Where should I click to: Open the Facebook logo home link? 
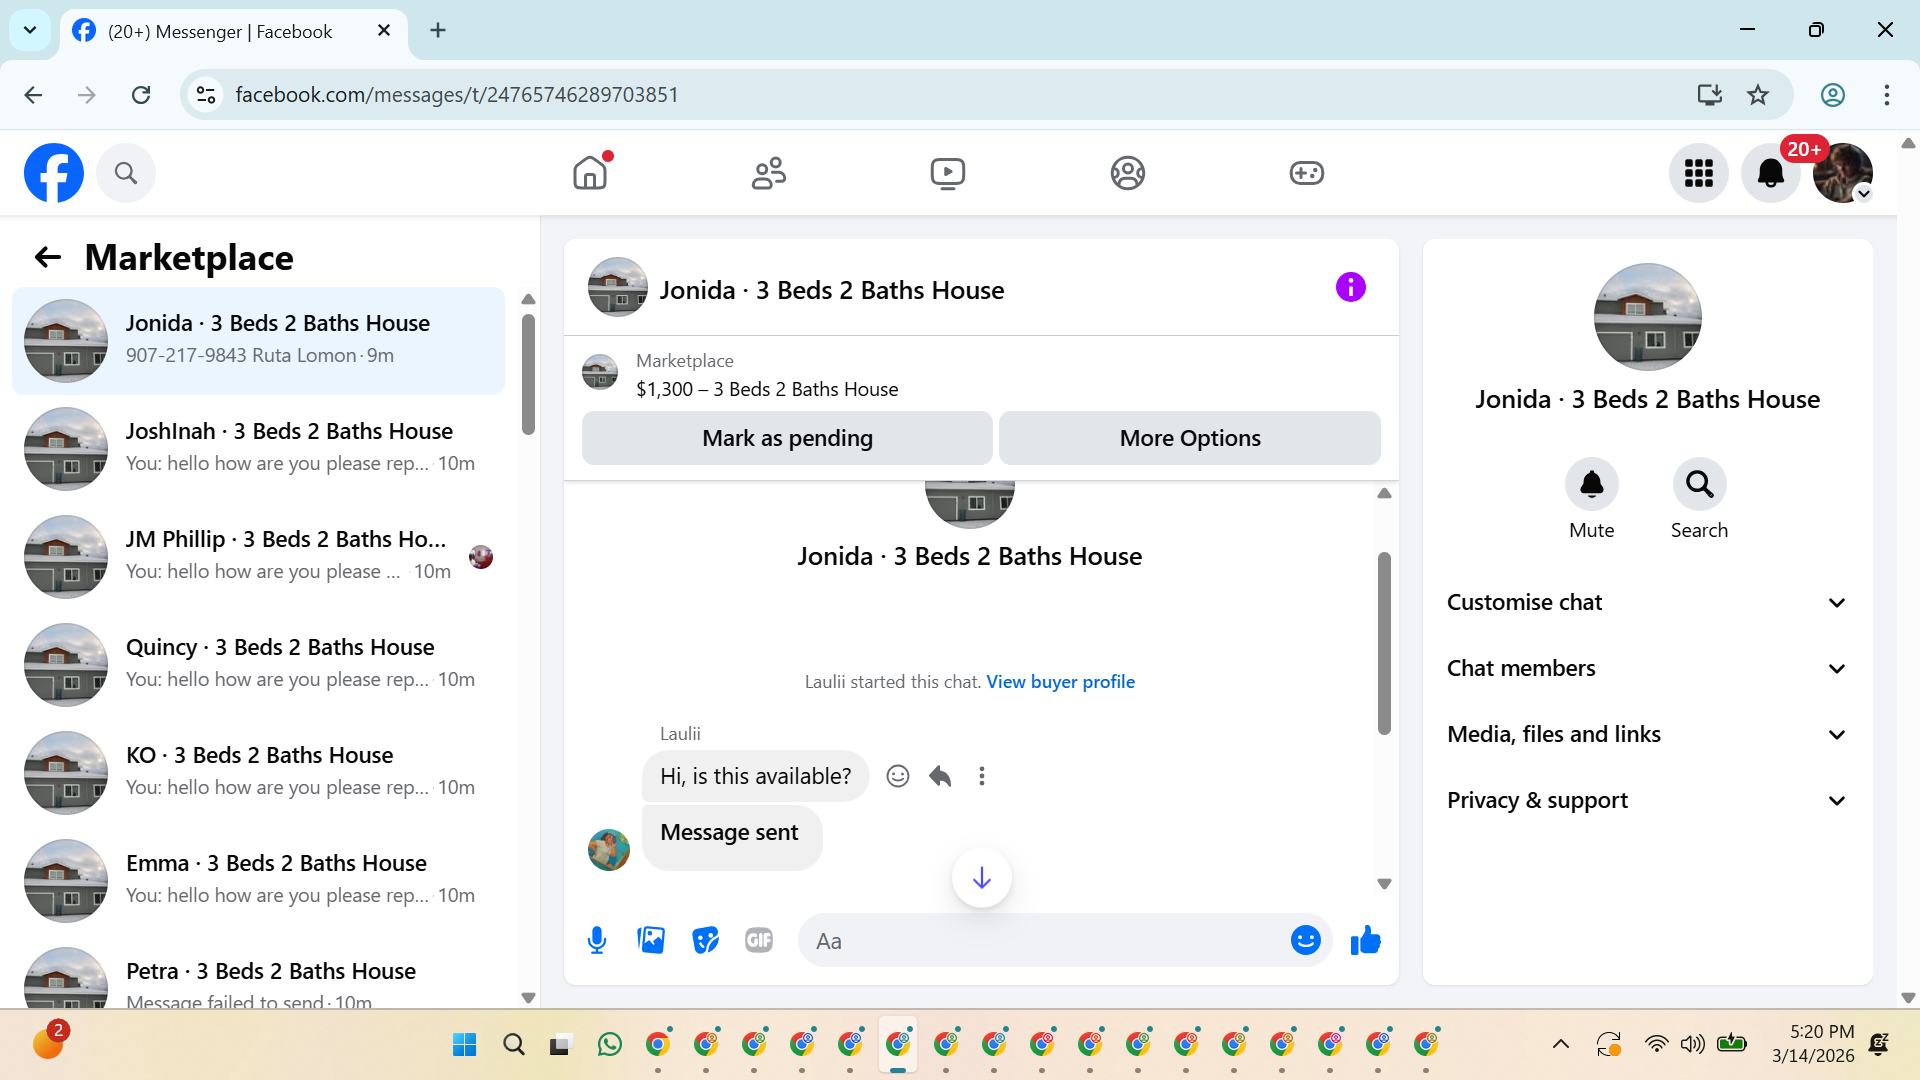[x=54, y=173]
